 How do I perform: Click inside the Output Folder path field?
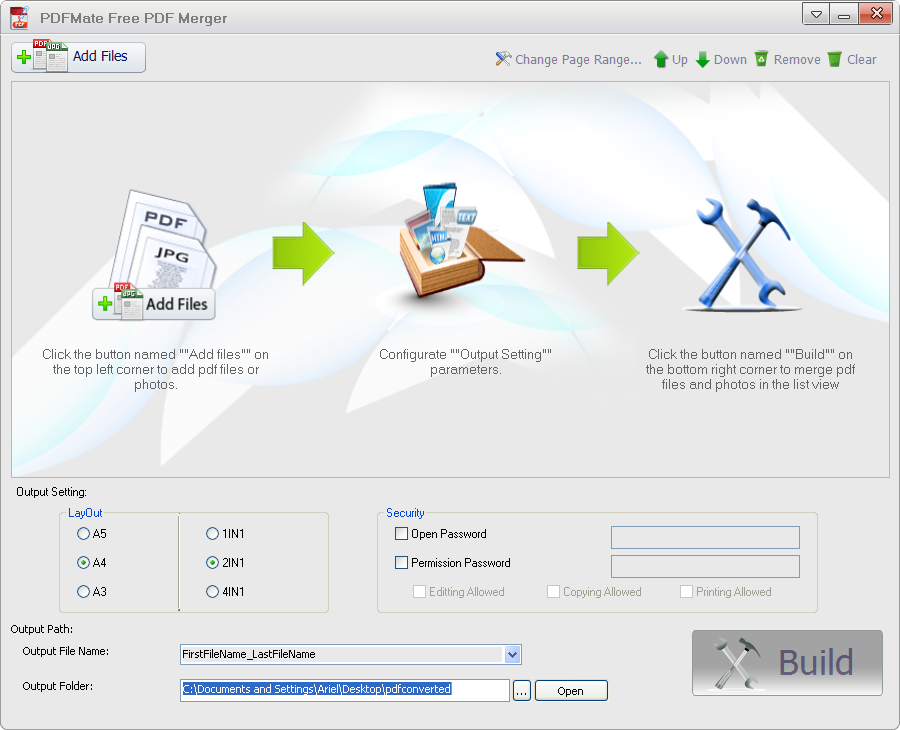point(340,690)
